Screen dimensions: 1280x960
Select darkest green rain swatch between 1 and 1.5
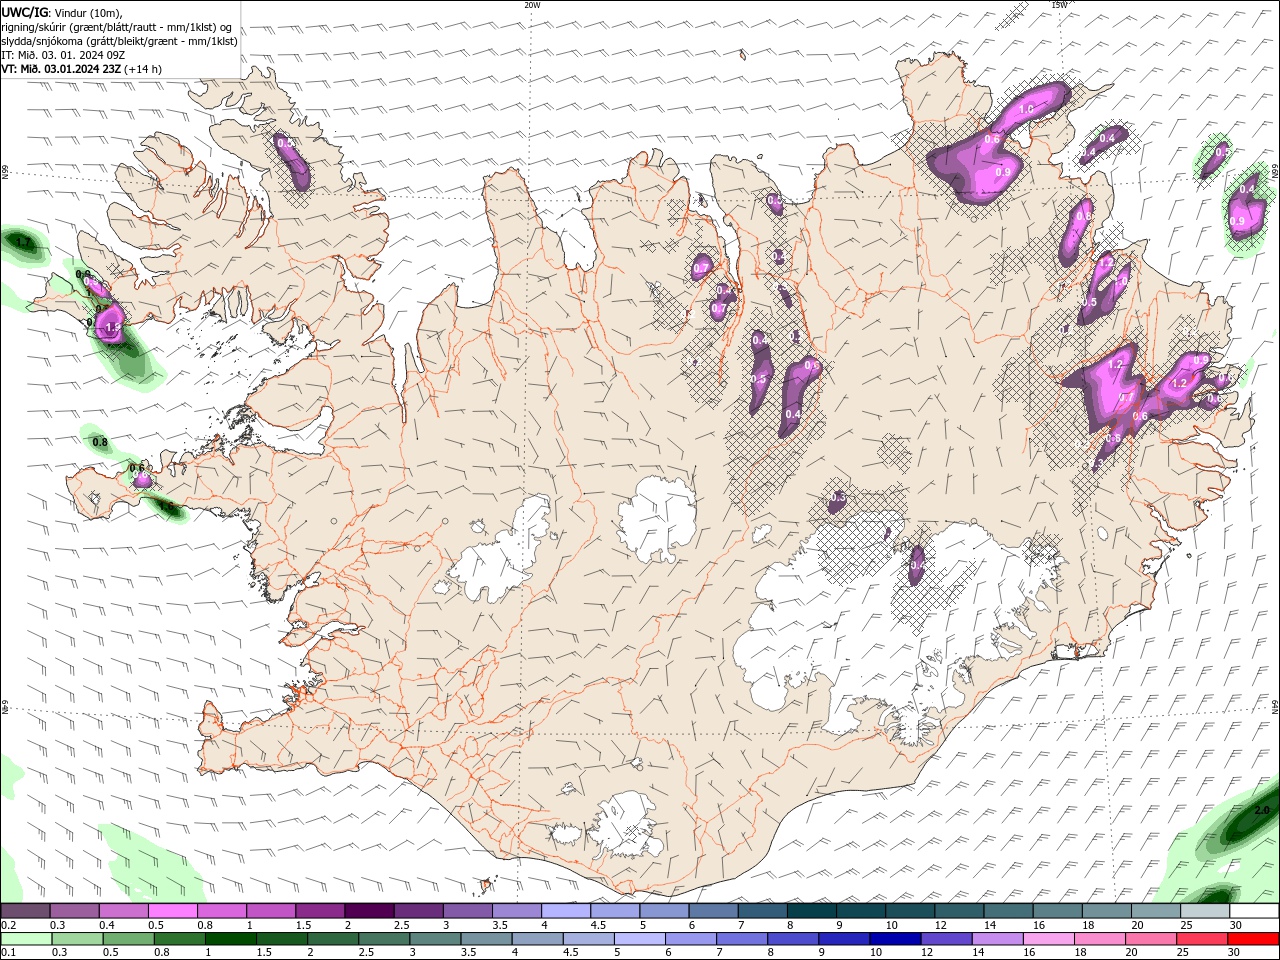click(231, 939)
